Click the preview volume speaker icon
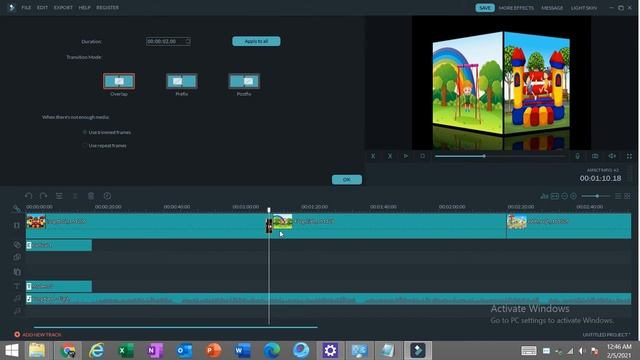 612,156
